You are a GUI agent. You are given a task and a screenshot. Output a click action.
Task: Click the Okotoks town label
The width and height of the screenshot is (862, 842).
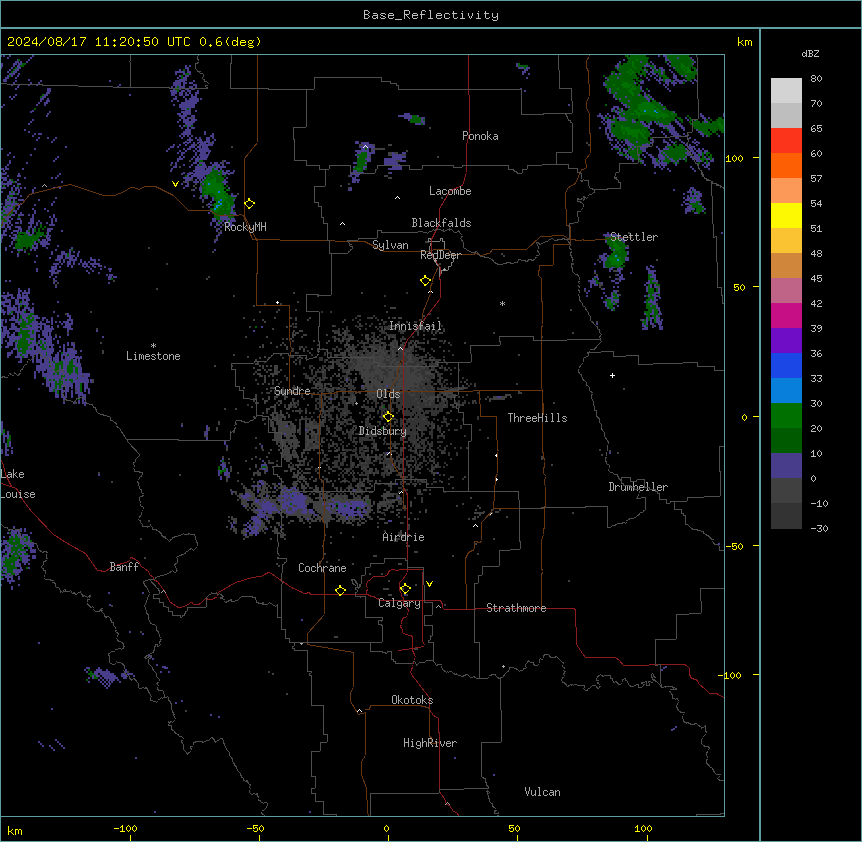tap(412, 700)
